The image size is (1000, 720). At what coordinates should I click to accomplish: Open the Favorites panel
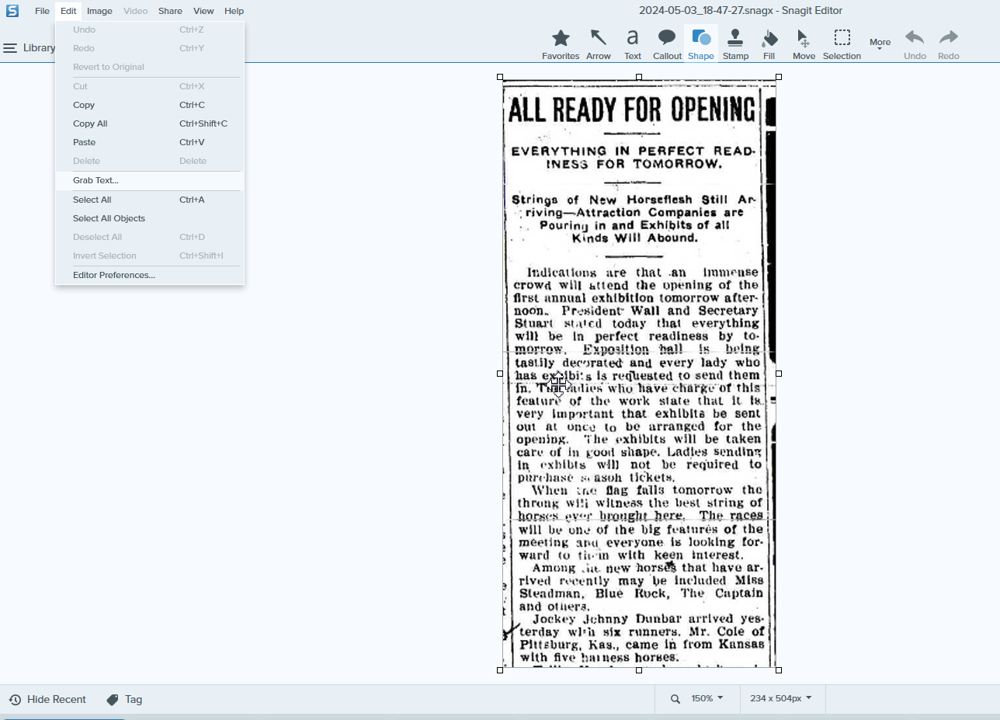pyautogui.click(x=560, y=41)
